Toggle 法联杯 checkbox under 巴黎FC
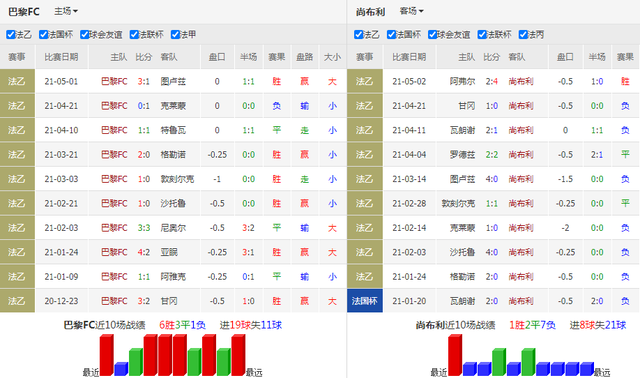The width and height of the screenshot is (640, 378). coord(134,35)
